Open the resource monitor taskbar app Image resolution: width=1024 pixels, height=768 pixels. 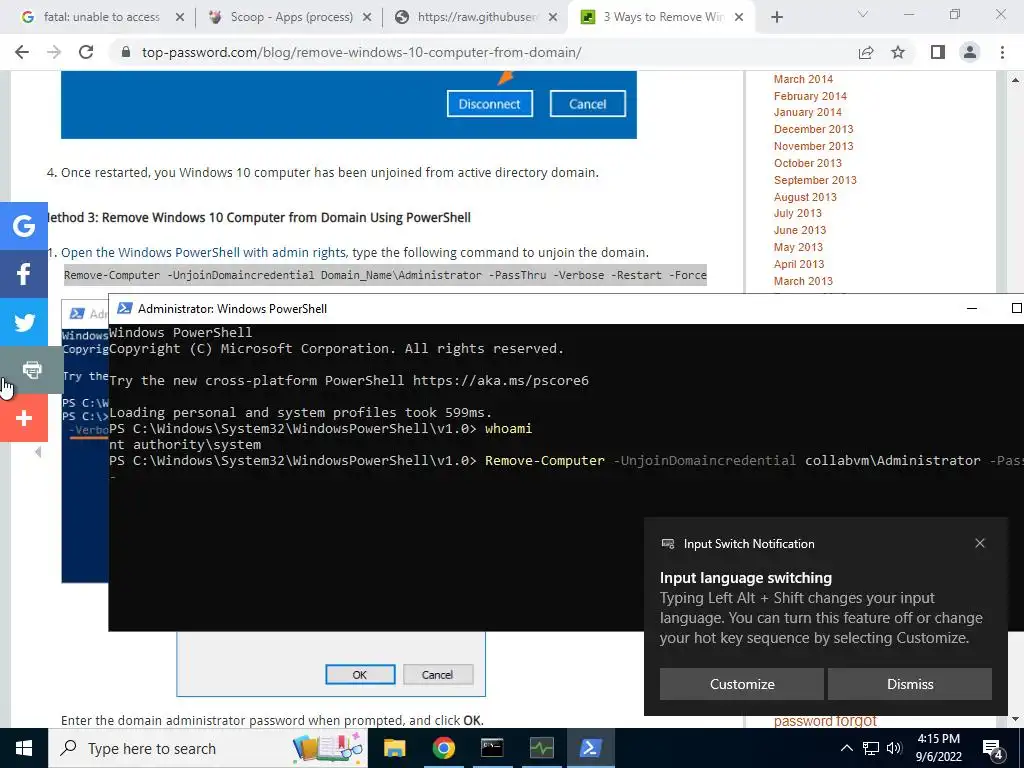pos(541,748)
